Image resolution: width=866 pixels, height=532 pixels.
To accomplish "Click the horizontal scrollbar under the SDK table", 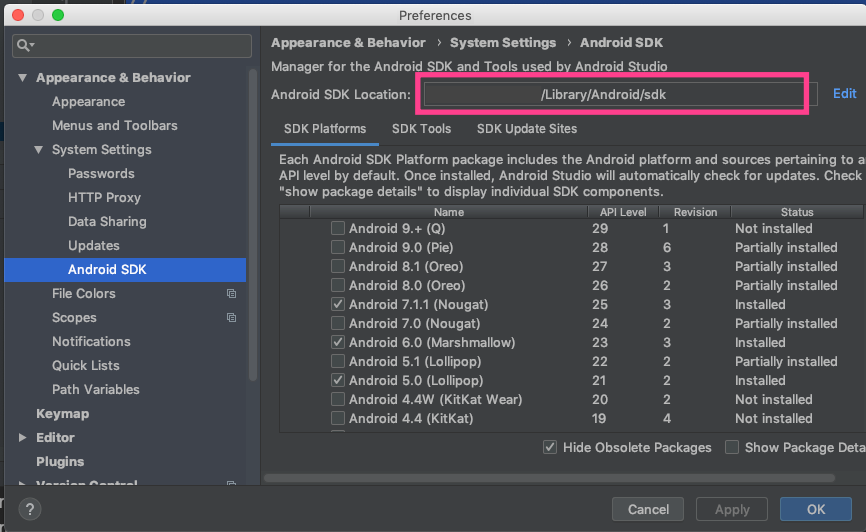I will (x=550, y=478).
